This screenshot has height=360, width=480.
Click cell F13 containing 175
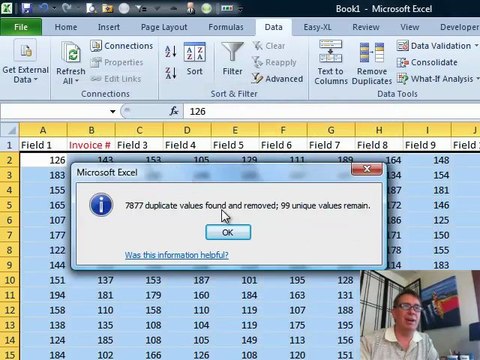click(283, 325)
